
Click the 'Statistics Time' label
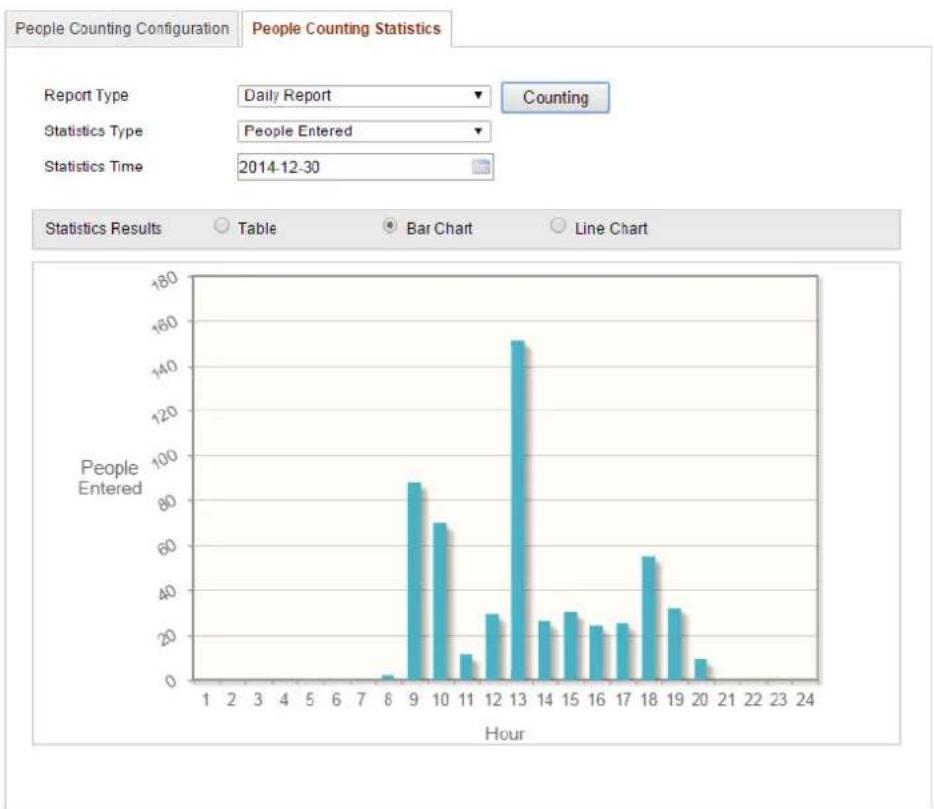[x=94, y=166]
